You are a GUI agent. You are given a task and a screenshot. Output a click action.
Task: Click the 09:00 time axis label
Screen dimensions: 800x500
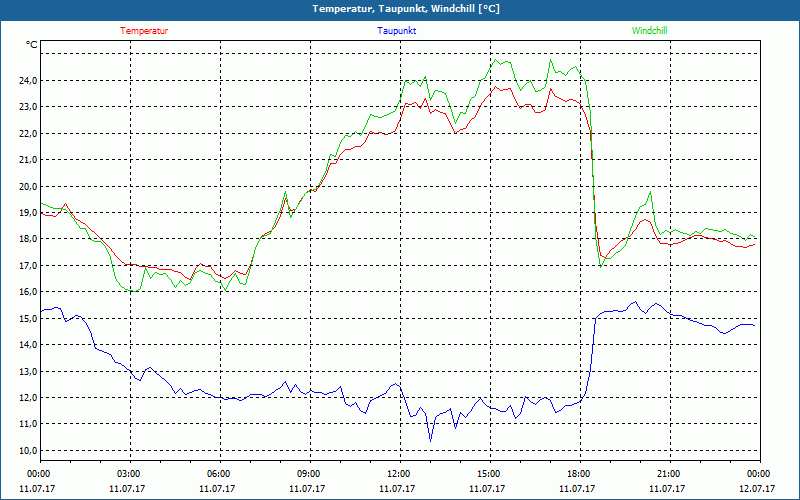coord(308,474)
